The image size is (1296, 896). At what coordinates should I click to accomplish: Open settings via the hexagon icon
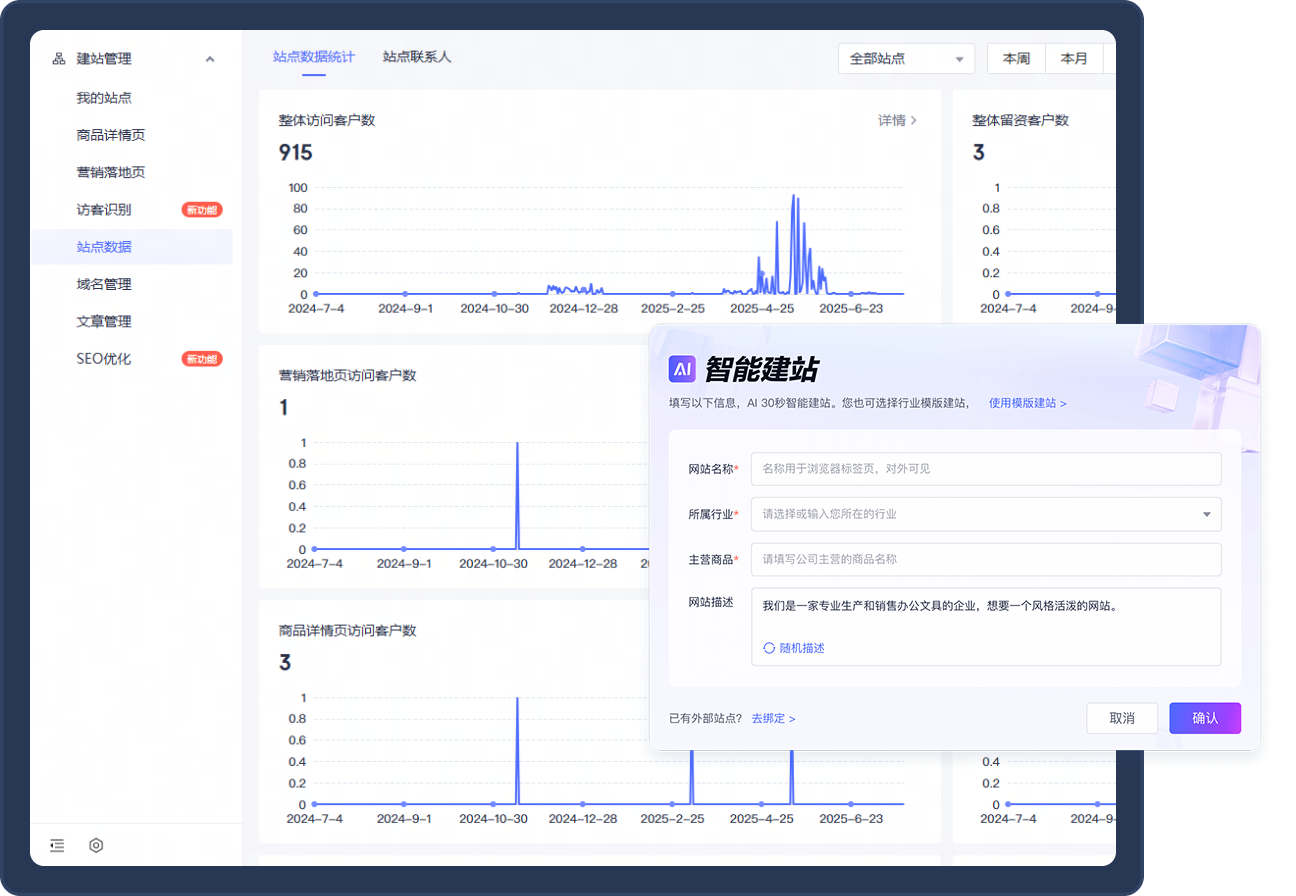(x=96, y=845)
